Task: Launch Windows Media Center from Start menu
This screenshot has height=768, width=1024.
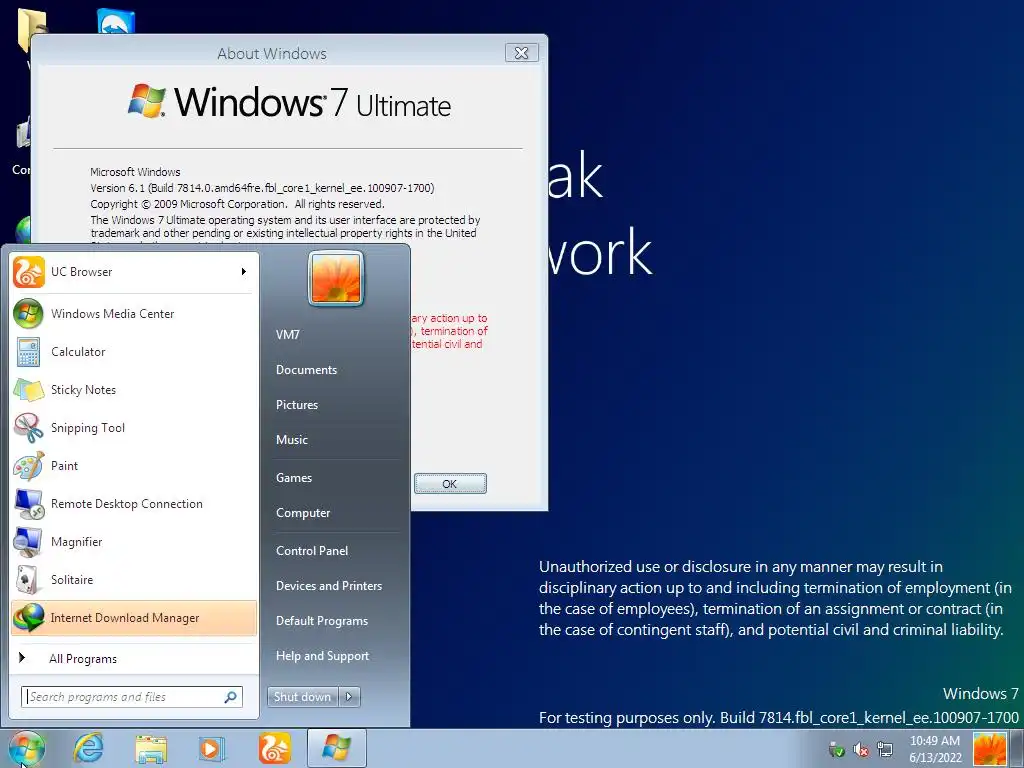Action: click(x=134, y=313)
